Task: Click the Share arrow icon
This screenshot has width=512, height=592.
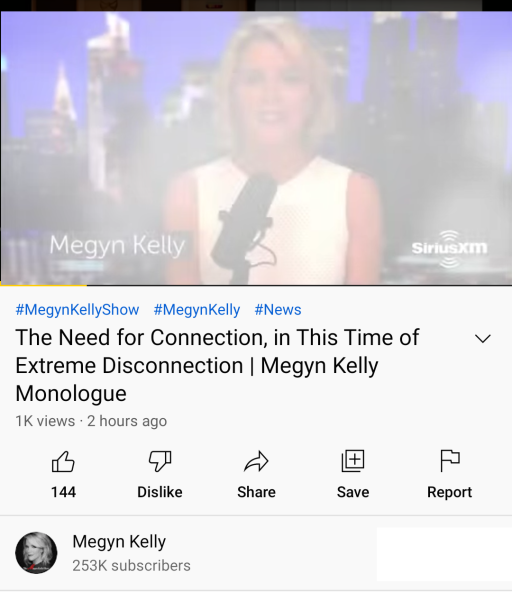Action: pyautogui.click(x=256, y=461)
